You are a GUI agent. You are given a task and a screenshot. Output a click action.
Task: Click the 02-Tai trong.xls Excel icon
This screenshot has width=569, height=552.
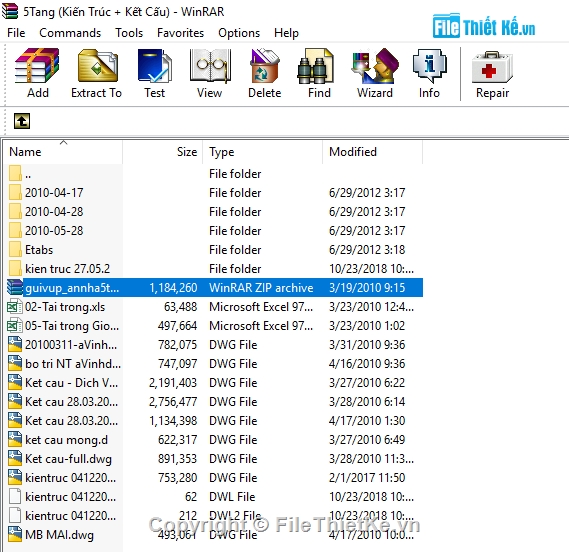point(15,307)
